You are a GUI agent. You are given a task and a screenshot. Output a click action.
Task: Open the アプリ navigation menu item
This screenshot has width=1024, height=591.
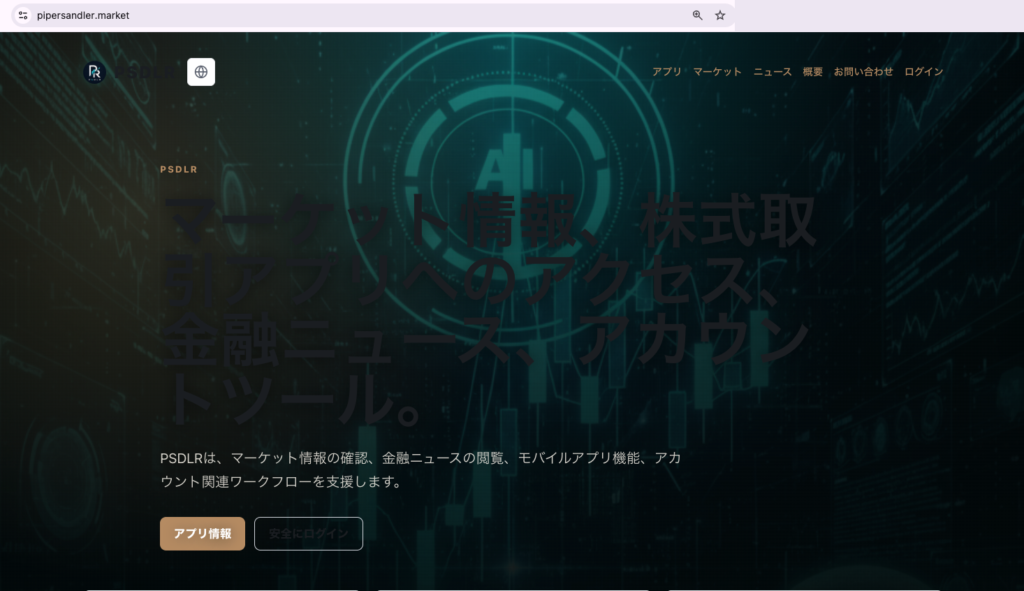point(667,72)
